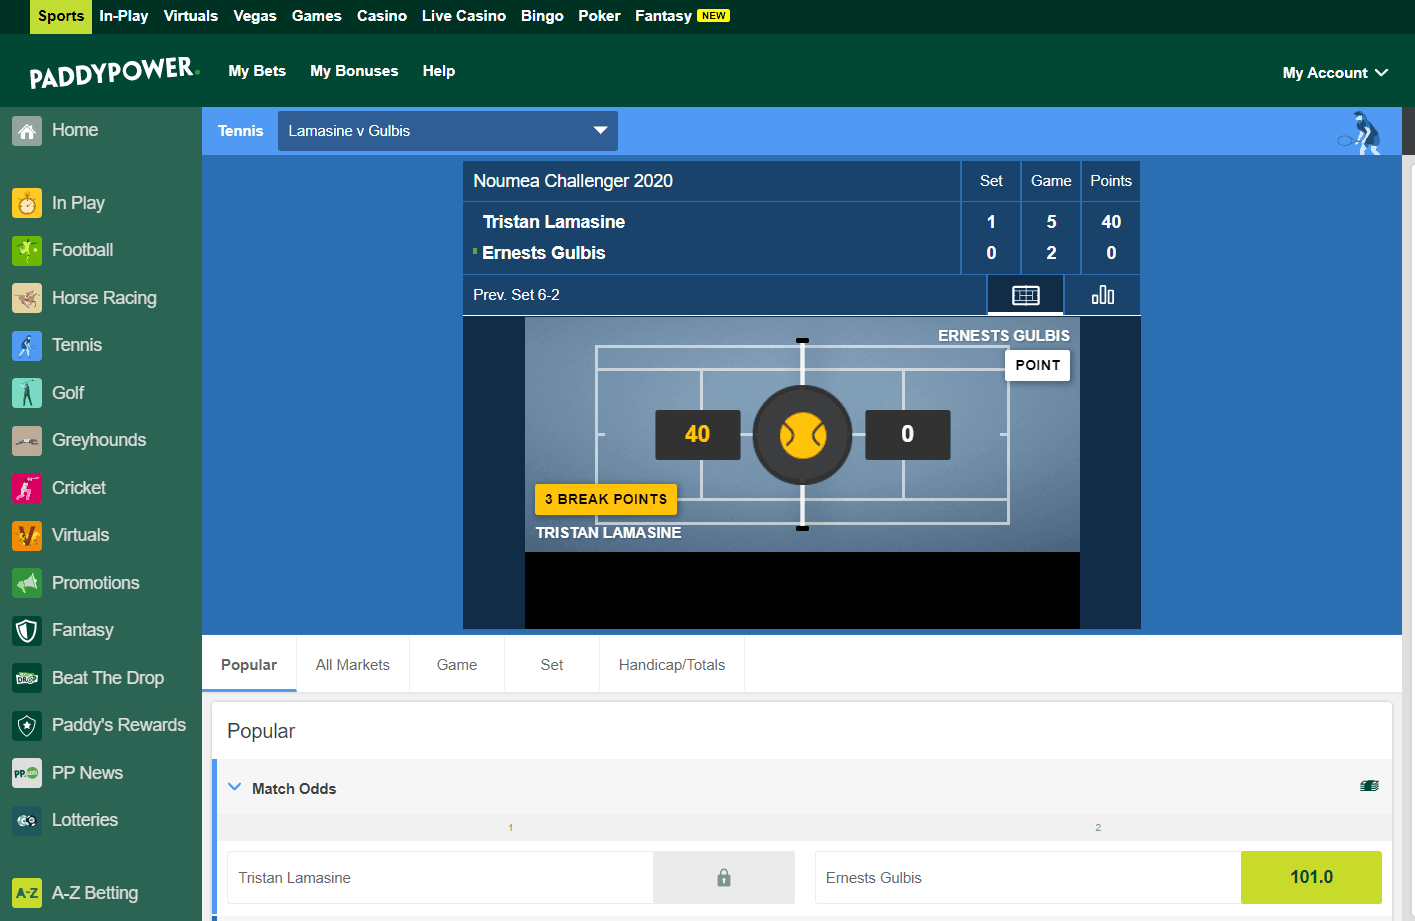The width and height of the screenshot is (1415, 921).
Task: Open the My Bonuses link
Action: [x=354, y=71]
